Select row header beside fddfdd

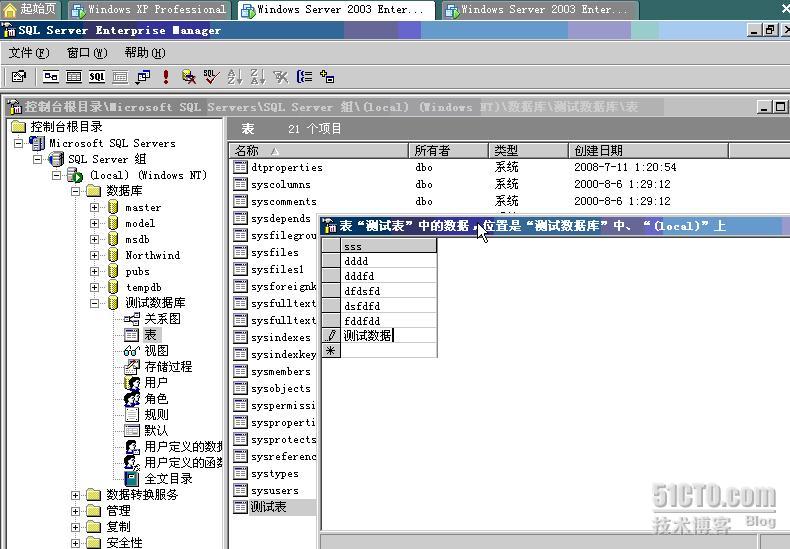[x=331, y=320]
